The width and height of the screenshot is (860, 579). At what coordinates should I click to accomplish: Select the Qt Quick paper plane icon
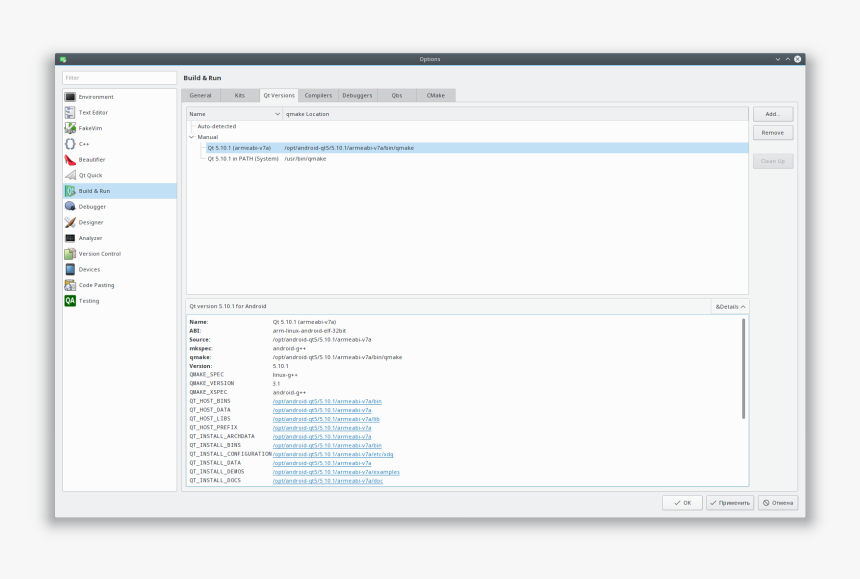pos(70,175)
